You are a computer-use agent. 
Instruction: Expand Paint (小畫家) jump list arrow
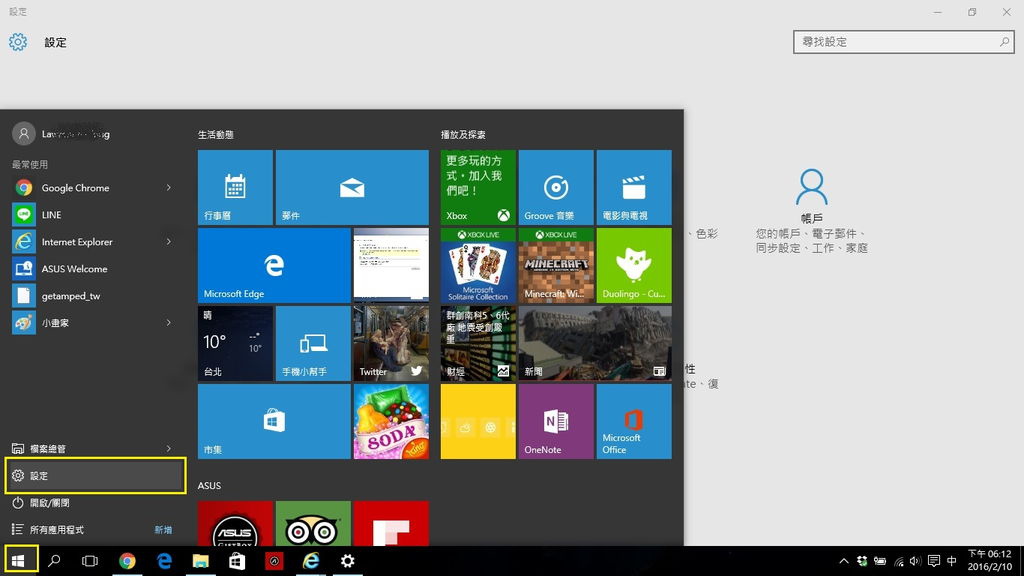pos(168,323)
